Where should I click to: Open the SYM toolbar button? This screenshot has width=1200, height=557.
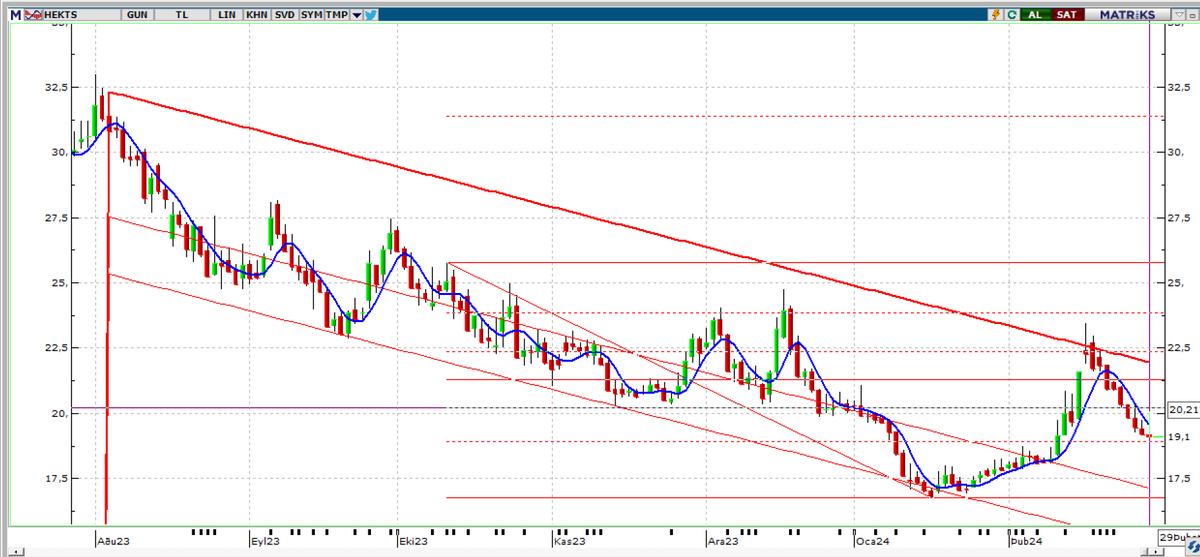[x=311, y=15]
